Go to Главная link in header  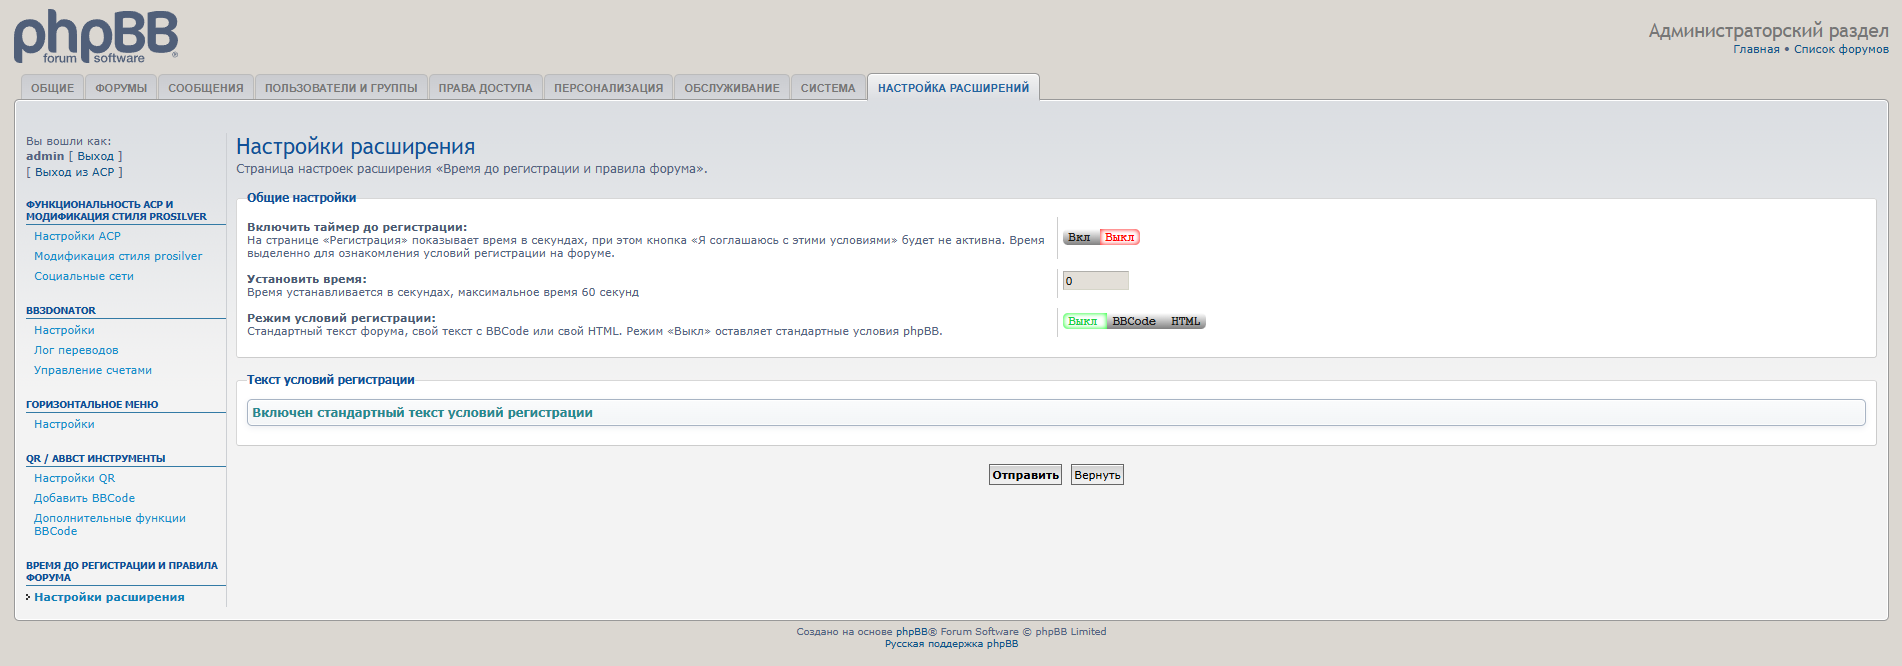[1756, 49]
